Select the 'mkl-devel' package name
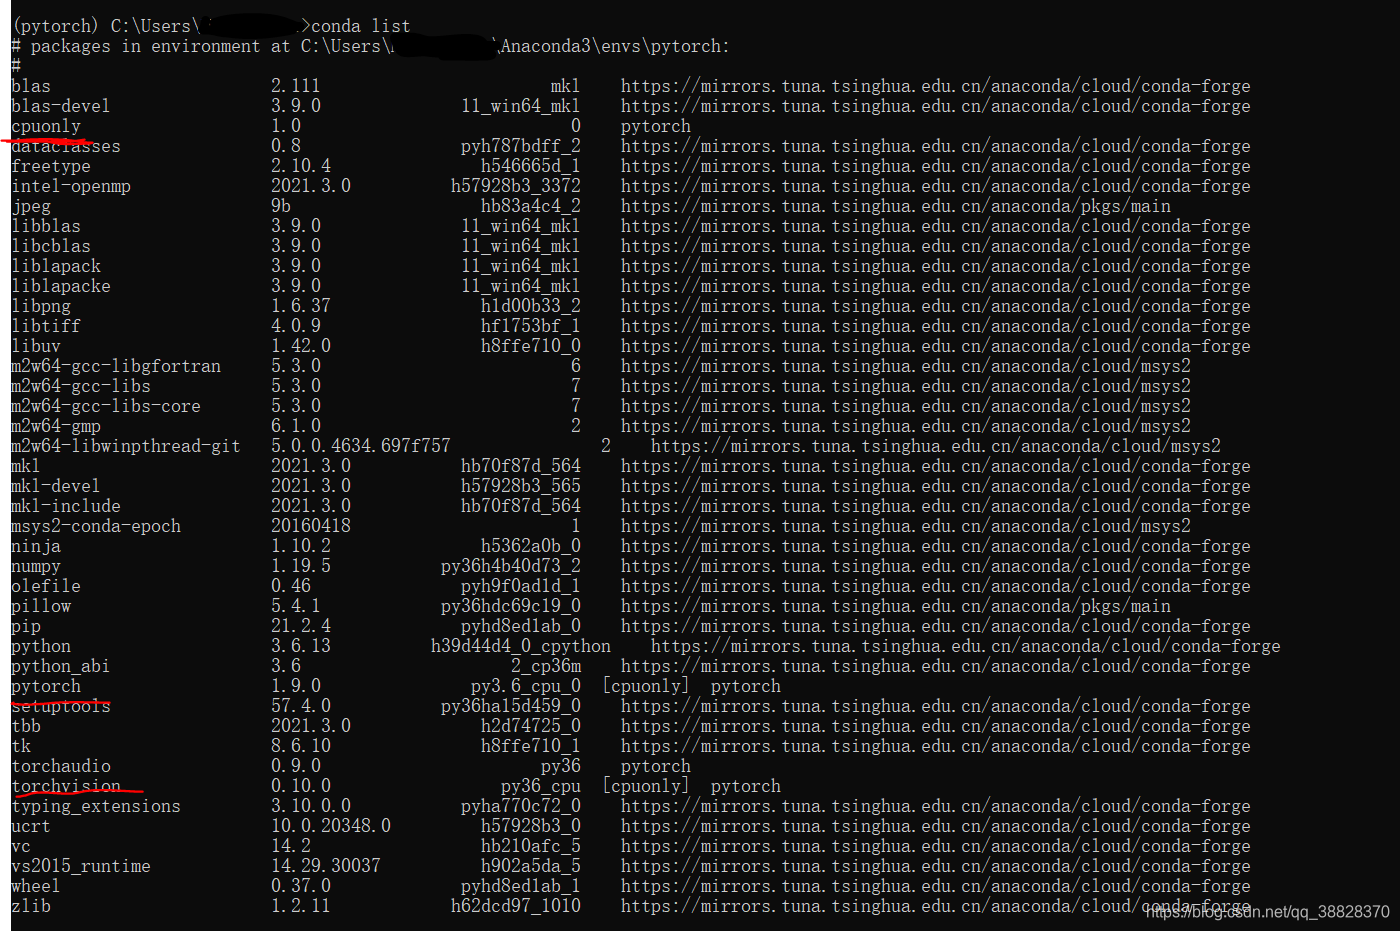 point(56,486)
